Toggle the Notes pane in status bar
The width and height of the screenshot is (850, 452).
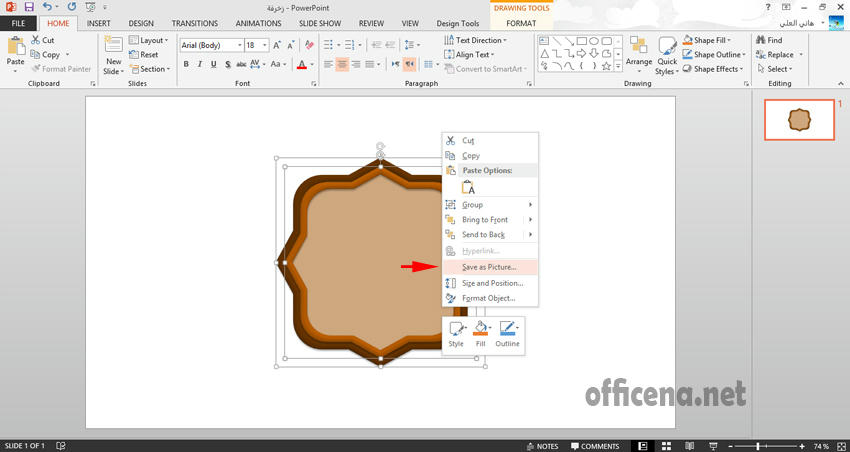pos(541,446)
